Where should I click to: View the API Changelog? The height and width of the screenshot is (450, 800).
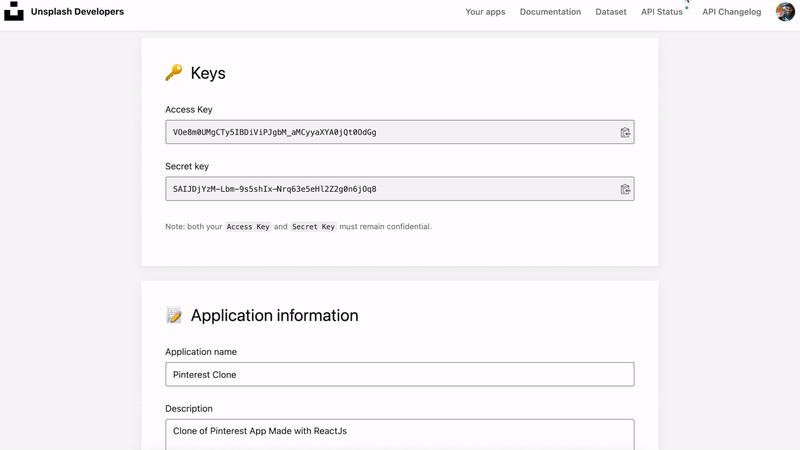click(x=731, y=12)
